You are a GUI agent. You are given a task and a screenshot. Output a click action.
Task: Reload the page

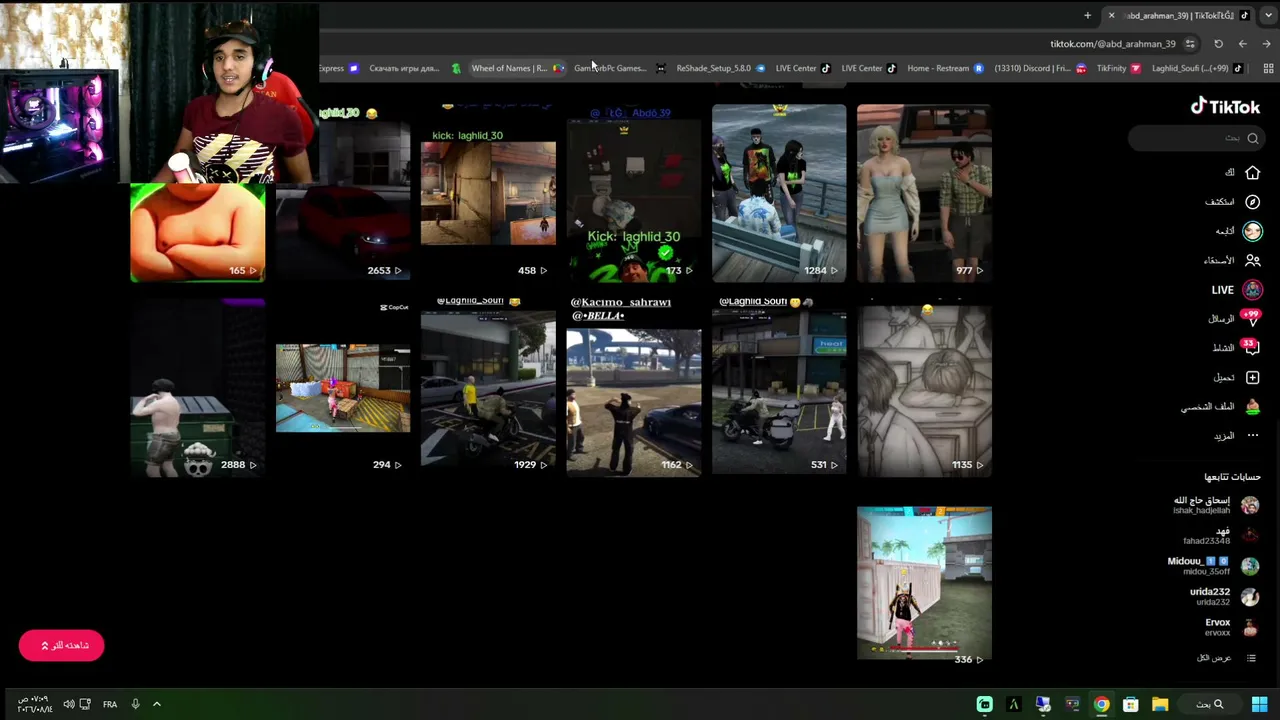click(1218, 44)
